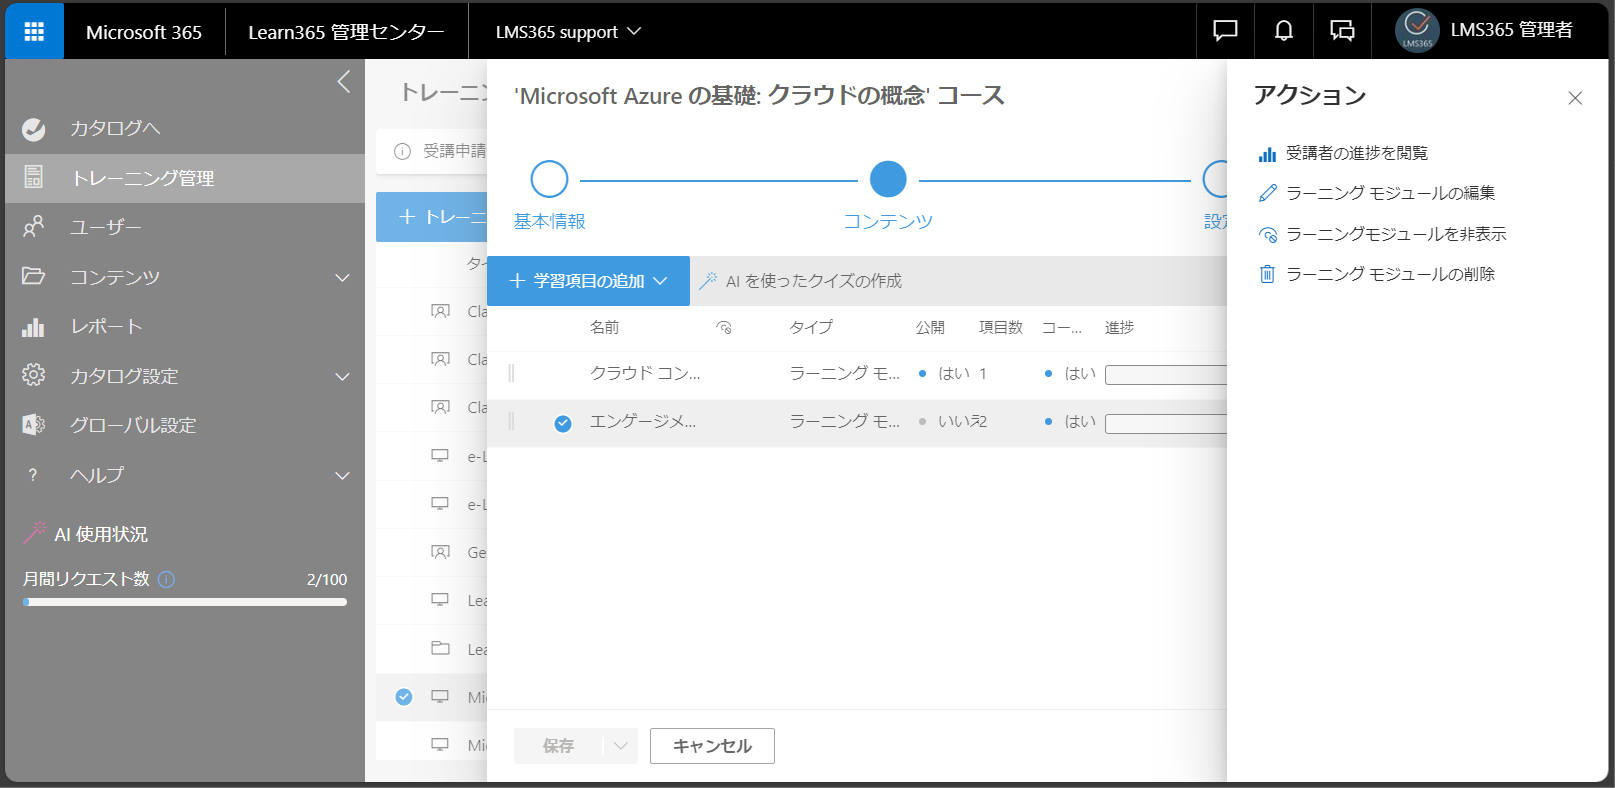Click the Reports bar chart icon

click(34, 326)
